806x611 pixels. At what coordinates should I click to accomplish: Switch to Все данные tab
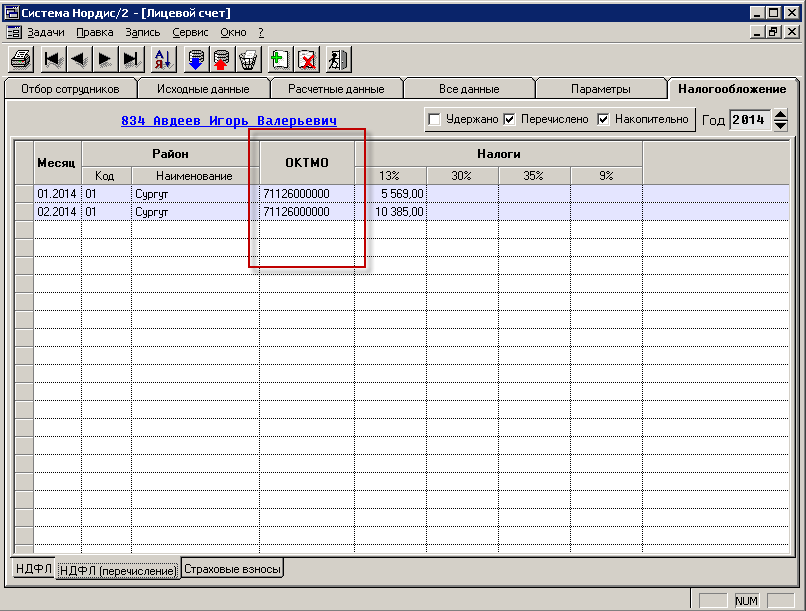click(x=469, y=89)
